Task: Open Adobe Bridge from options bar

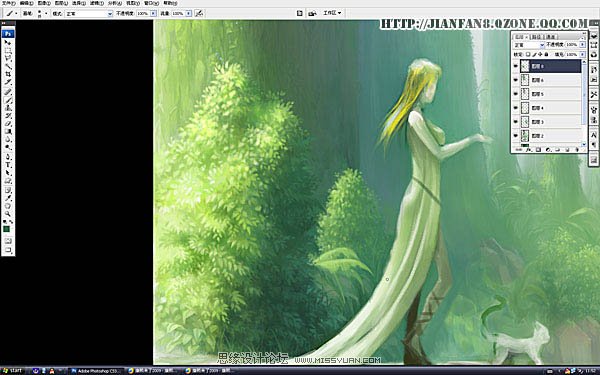Action: click(x=312, y=13)
